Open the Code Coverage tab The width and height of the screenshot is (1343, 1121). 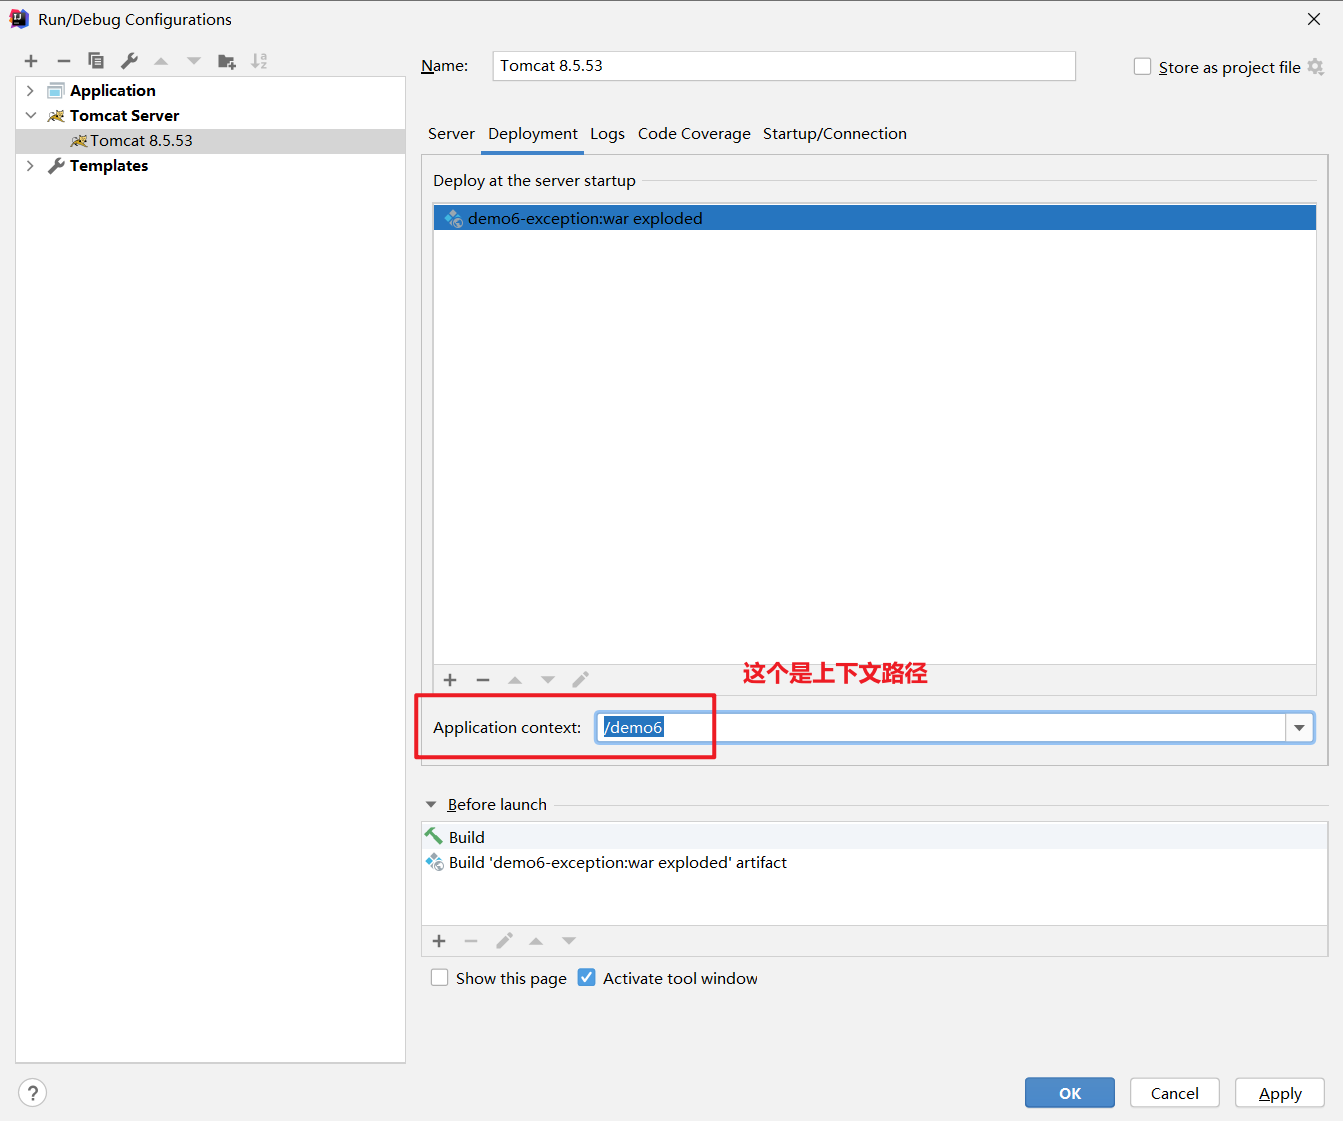pos(694,134)
